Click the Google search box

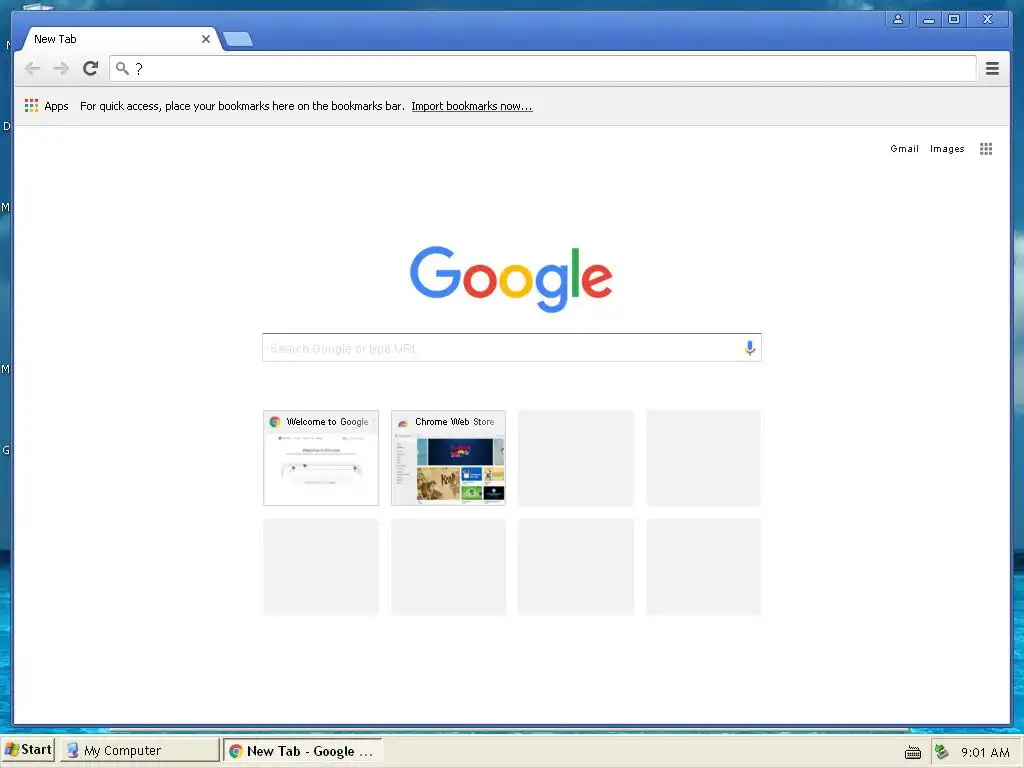[x=511, y=348]
